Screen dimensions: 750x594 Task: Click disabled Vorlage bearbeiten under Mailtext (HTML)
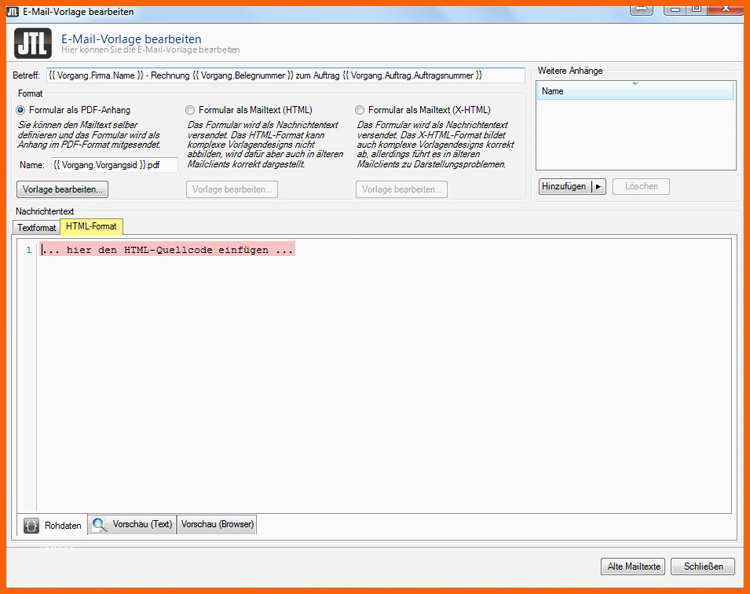click(x=232, y=189)
